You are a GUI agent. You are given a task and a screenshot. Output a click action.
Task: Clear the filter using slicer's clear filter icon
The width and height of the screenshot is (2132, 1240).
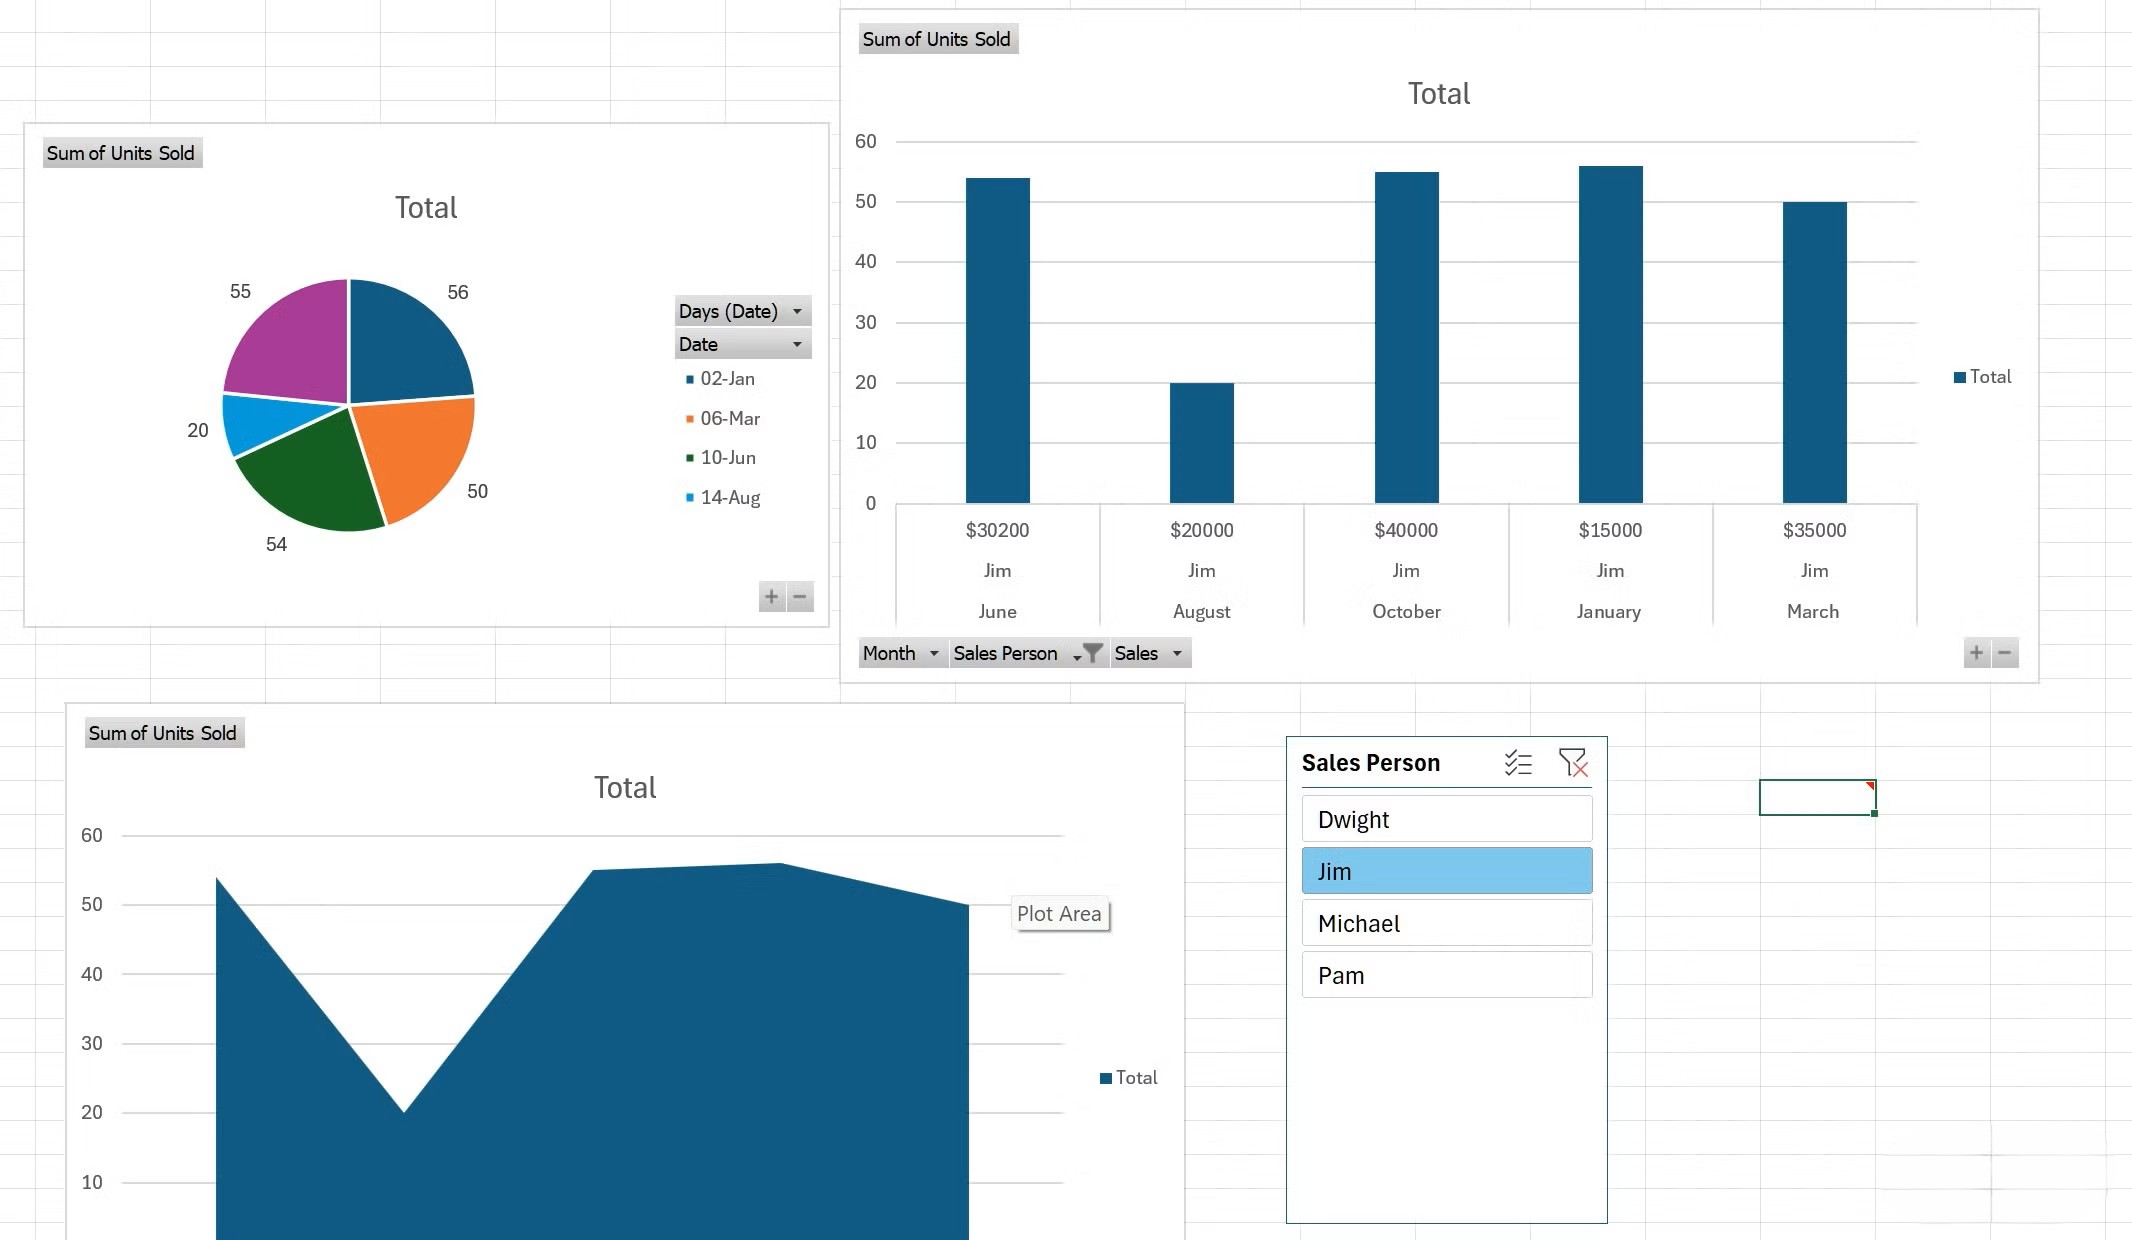coord(1573,763)
